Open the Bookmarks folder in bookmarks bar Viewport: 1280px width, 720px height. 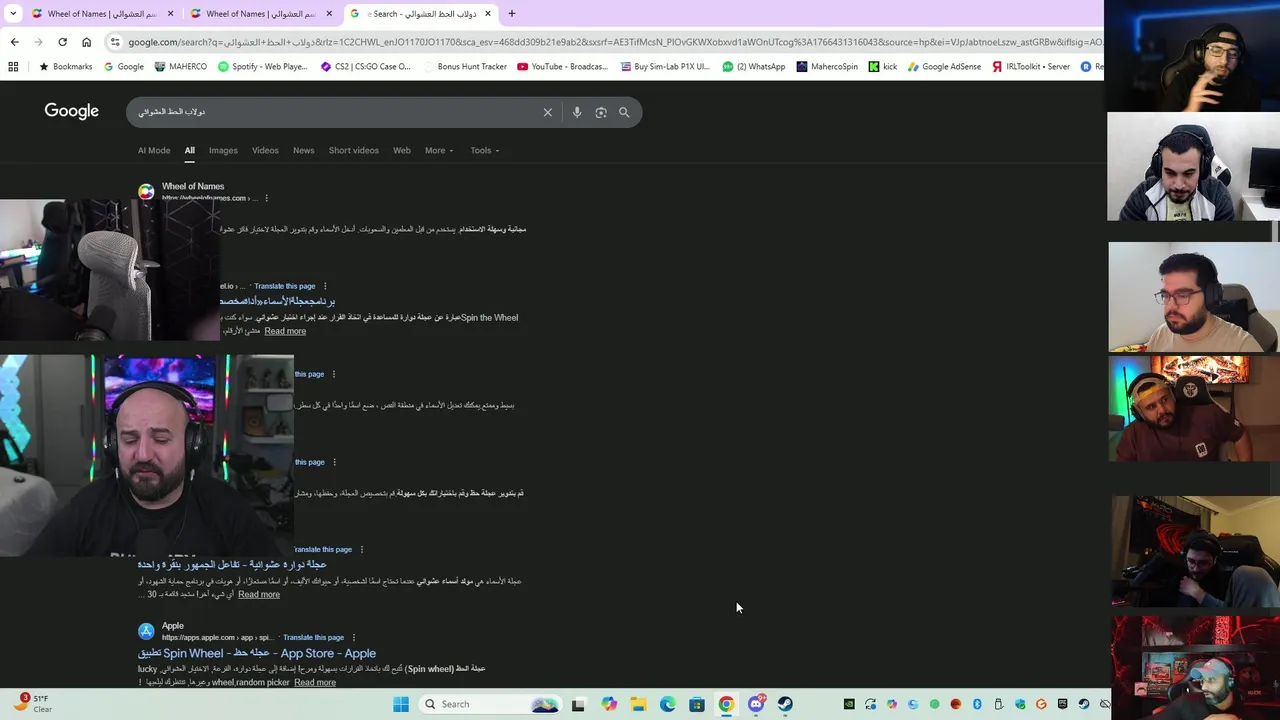65,67
